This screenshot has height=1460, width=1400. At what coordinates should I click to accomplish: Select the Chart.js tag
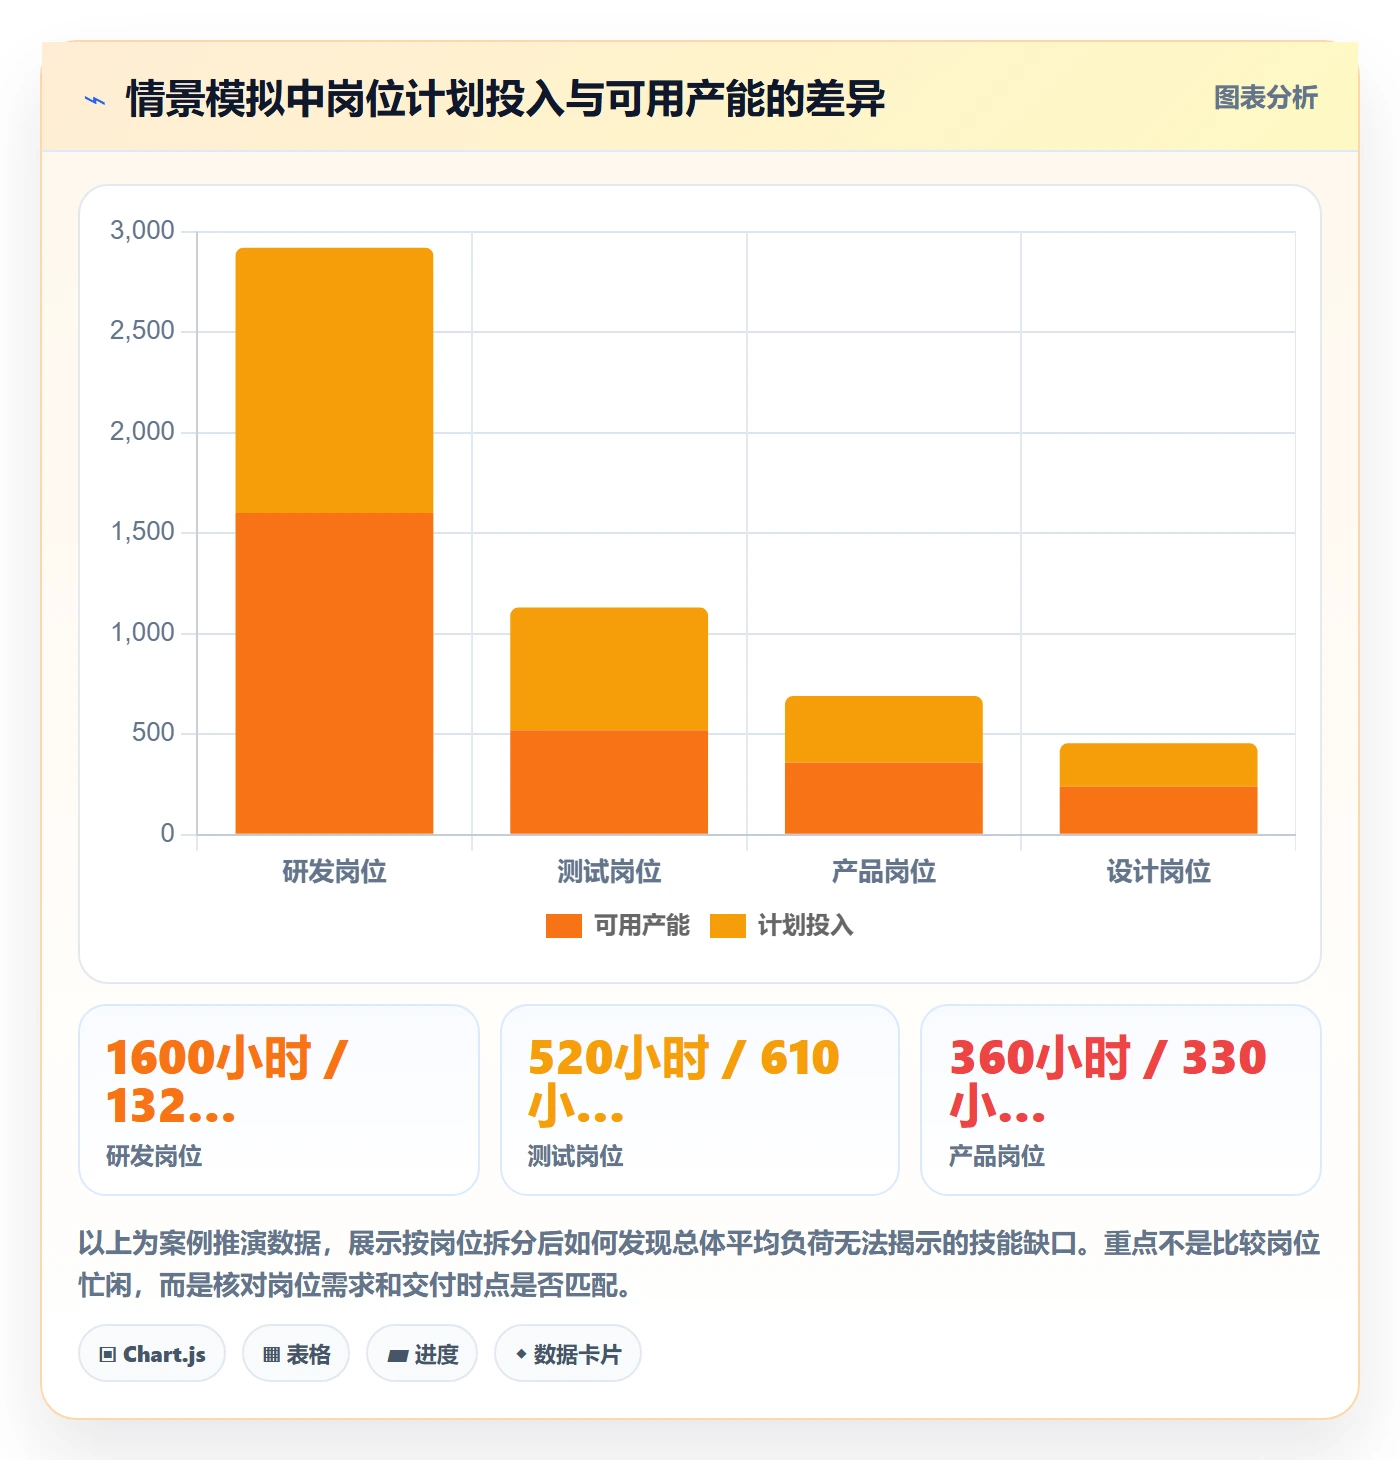click(x=152, y=1354)
